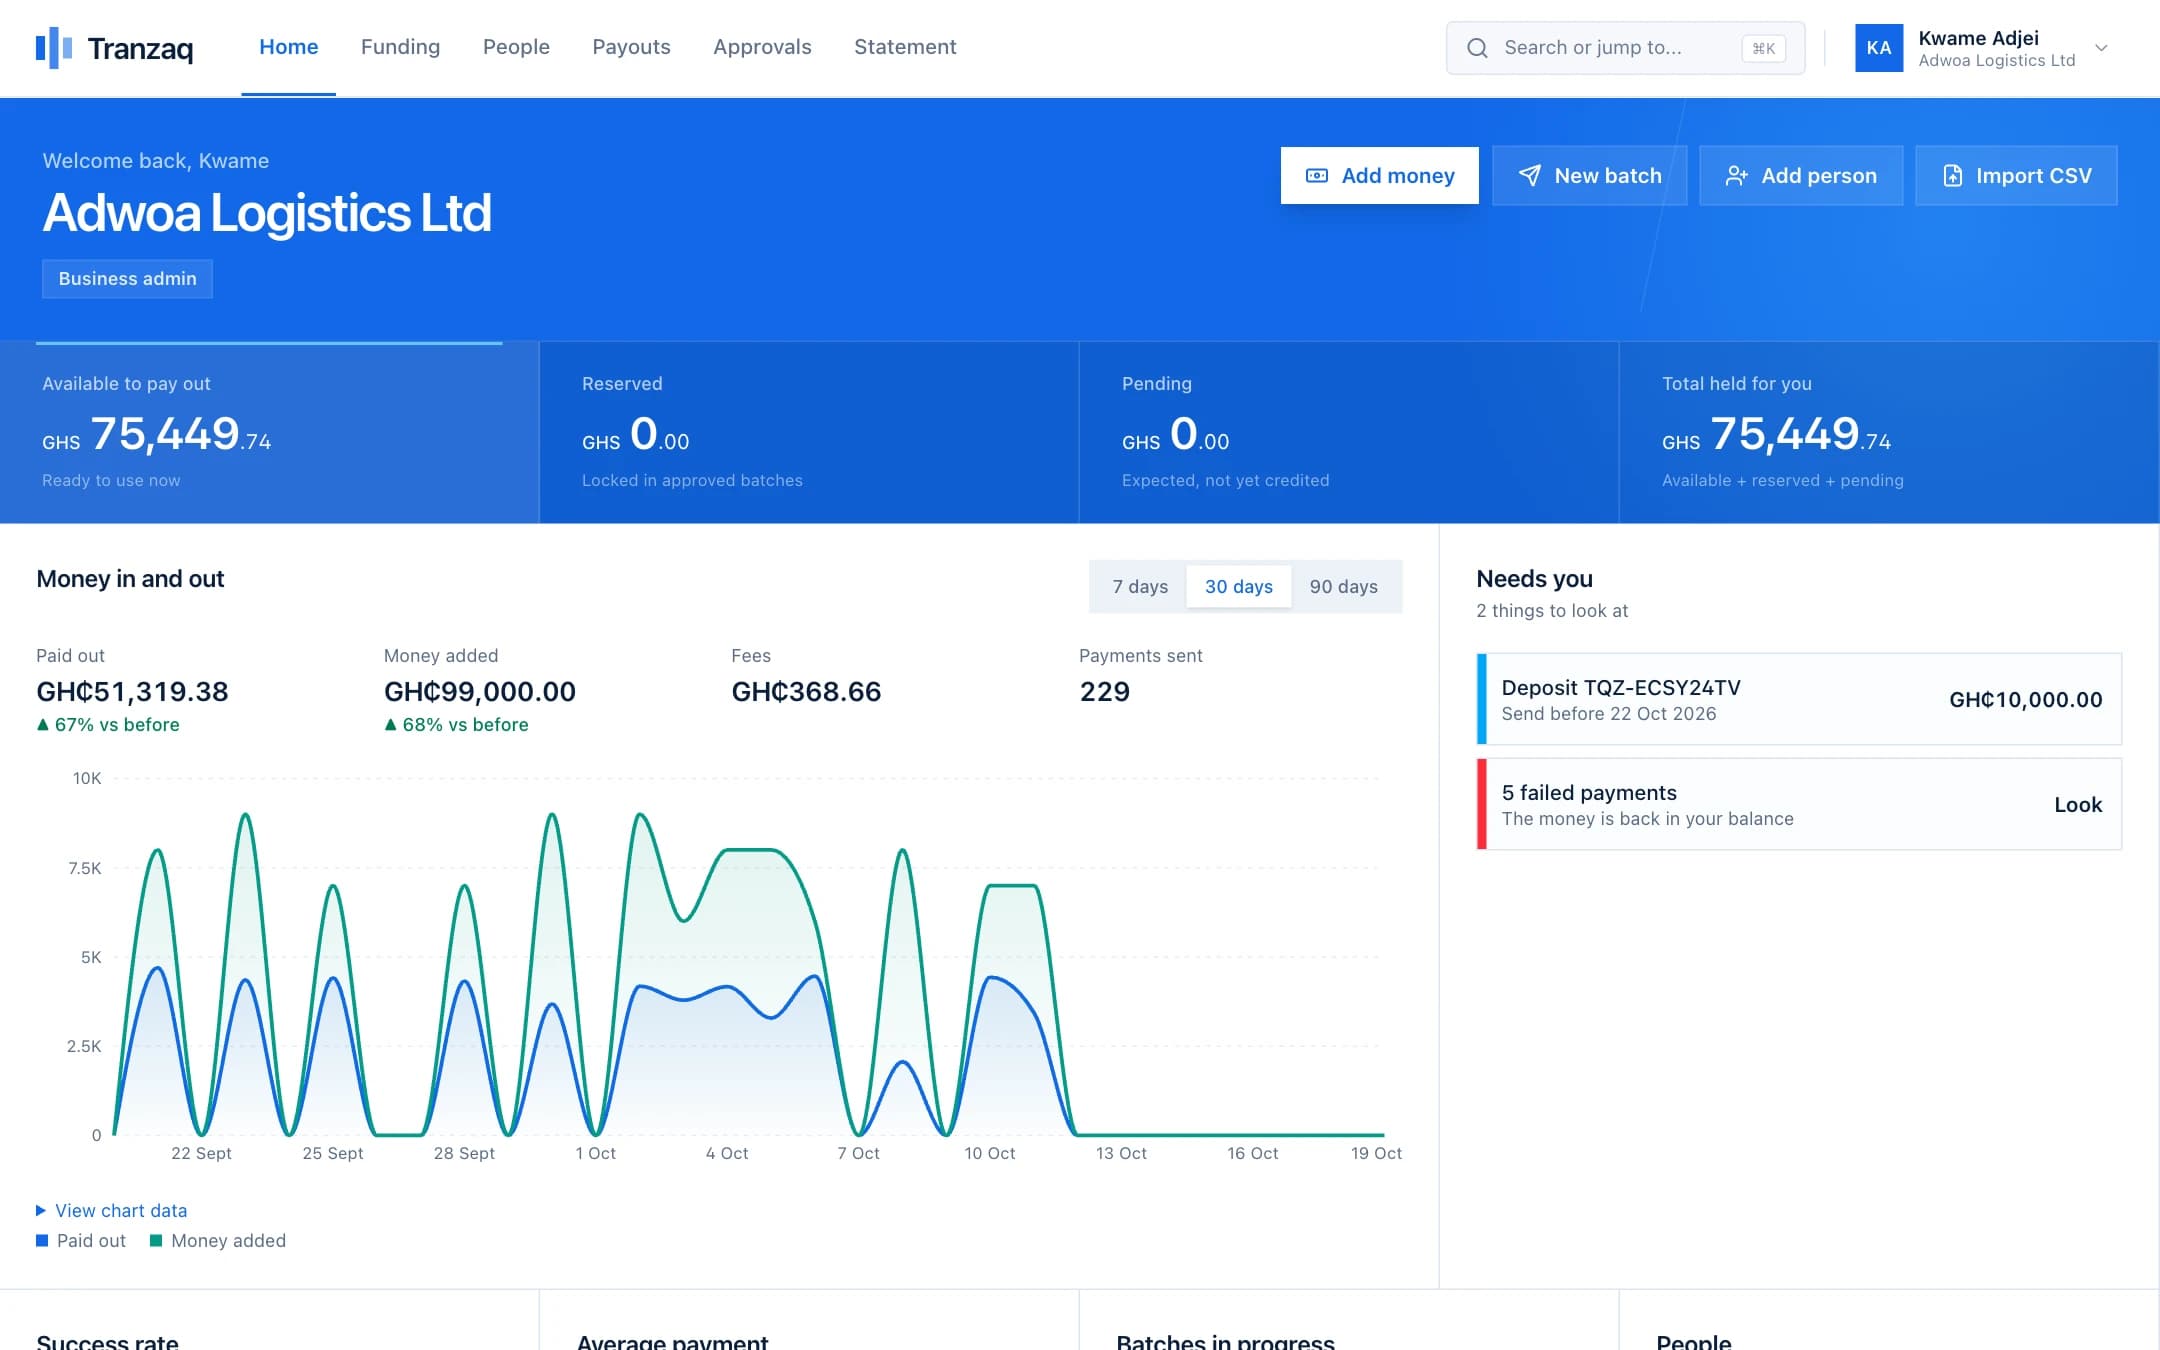Image resolution: width=2160 pixels, height=1350 pixels.
Task: Click the Business admin badge
Action: click(x=127, y=279)
